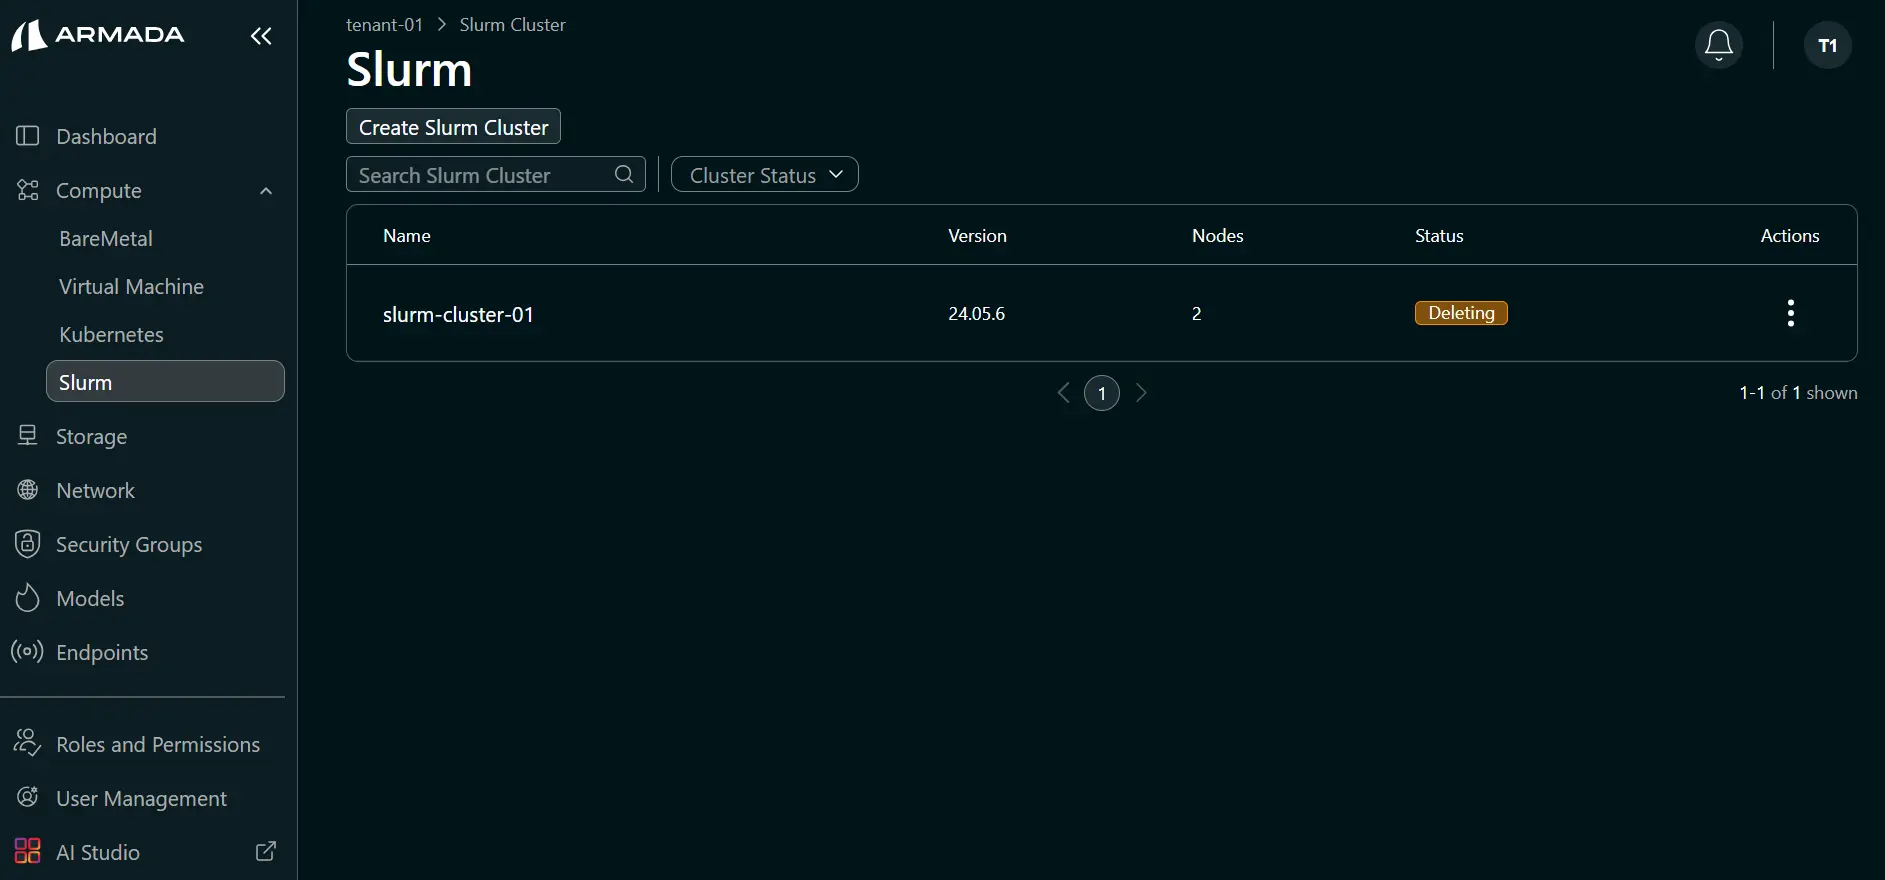The image size is (1885, 880).
Task: Click the Slurm page heading
Action: 409,69
